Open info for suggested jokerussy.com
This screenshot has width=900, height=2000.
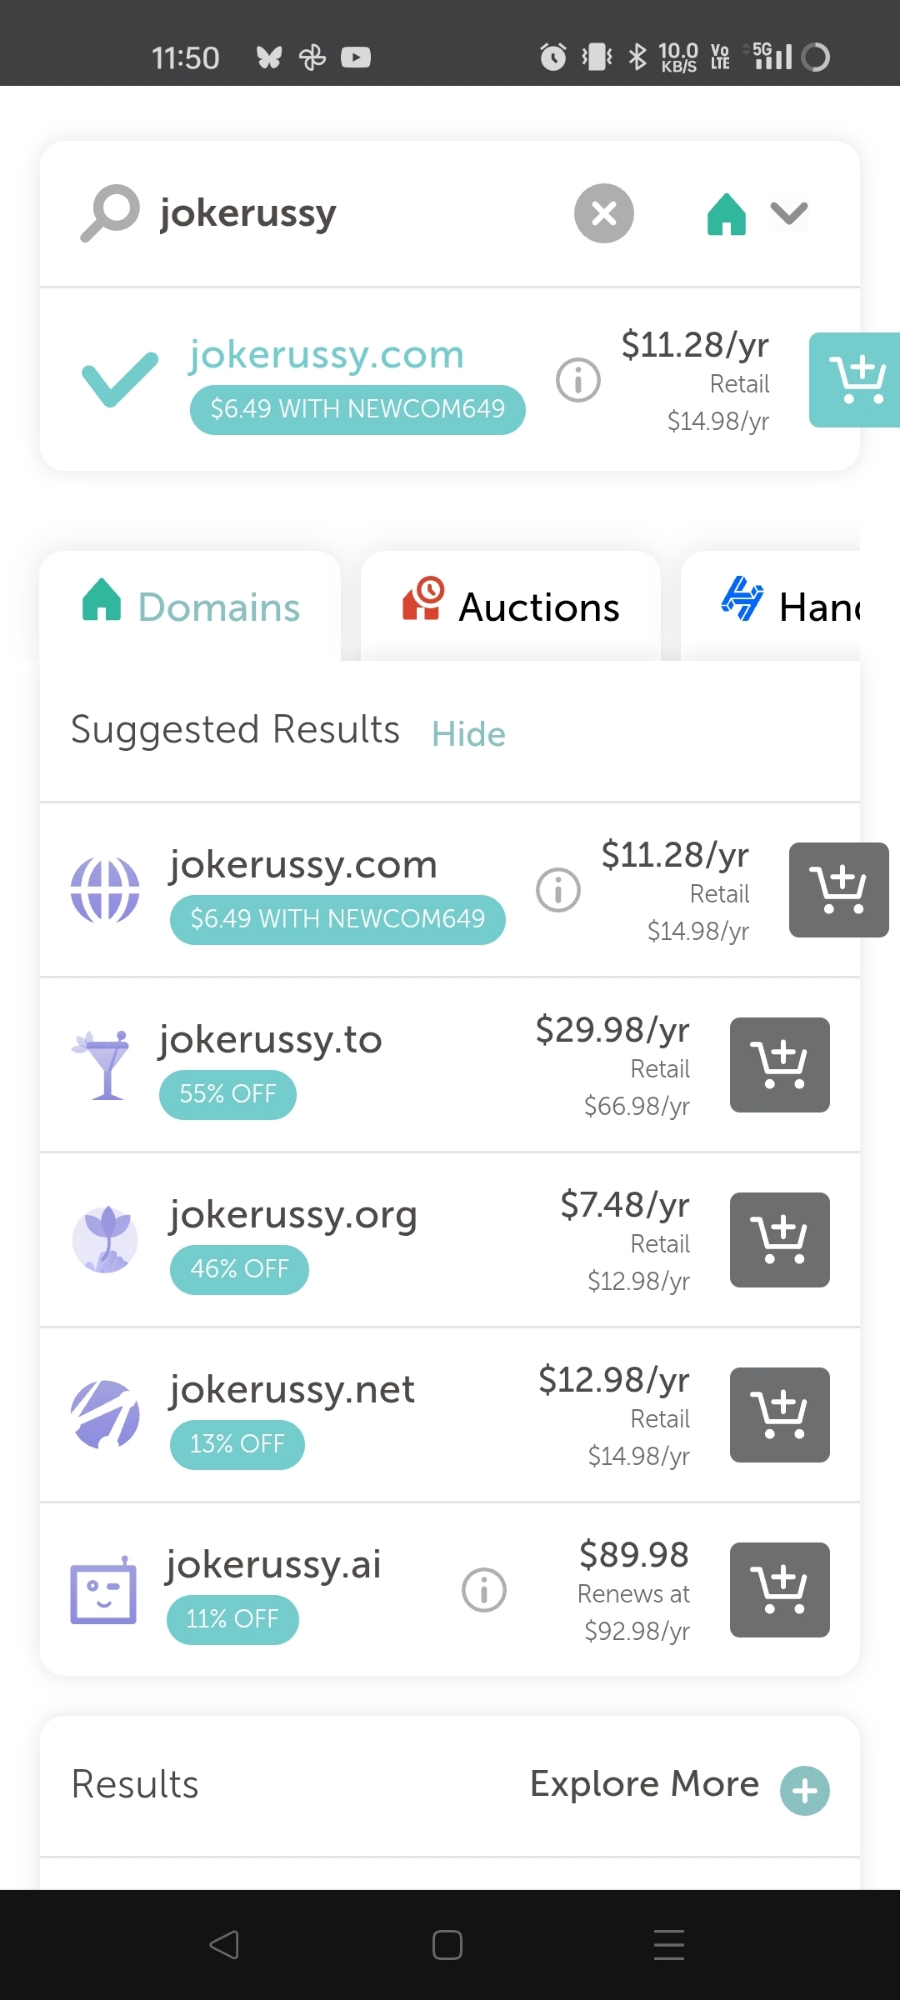click(x=558, y=890)
